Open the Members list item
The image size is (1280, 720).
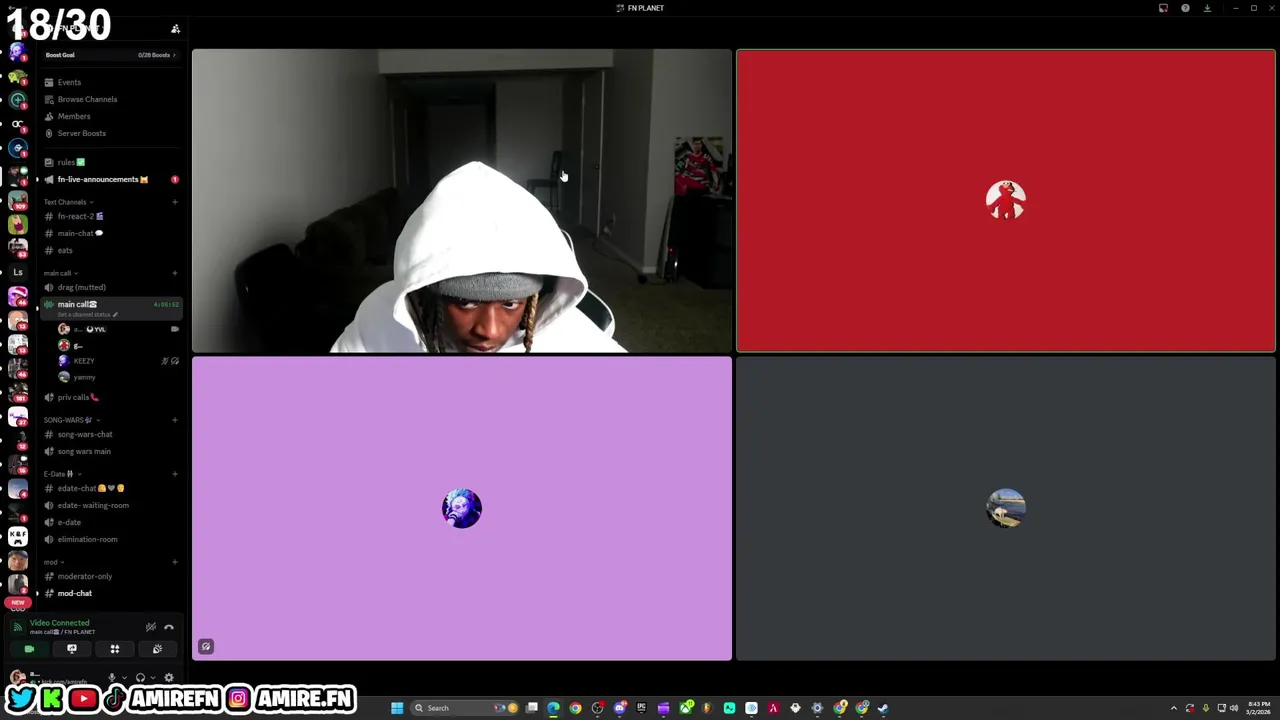click(x=110, y=116)
